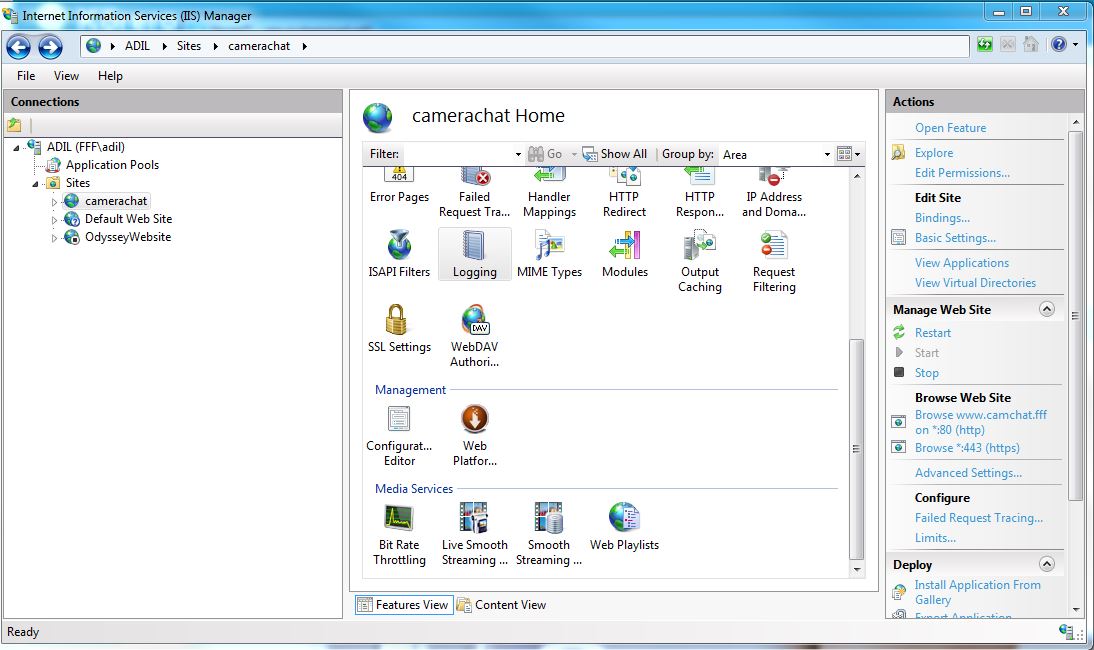Collapse the Deploy section
The height and width of the screenshot is (650, 1094).
[x=1047, y=564]
